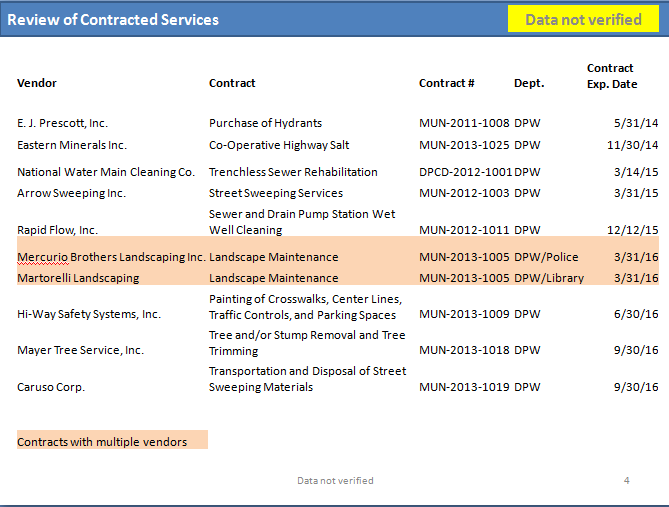The height and width of the screenshot is (507, 669).
Task: Click the Mayer Tree Service expiration date
Action: coord(636,350)
